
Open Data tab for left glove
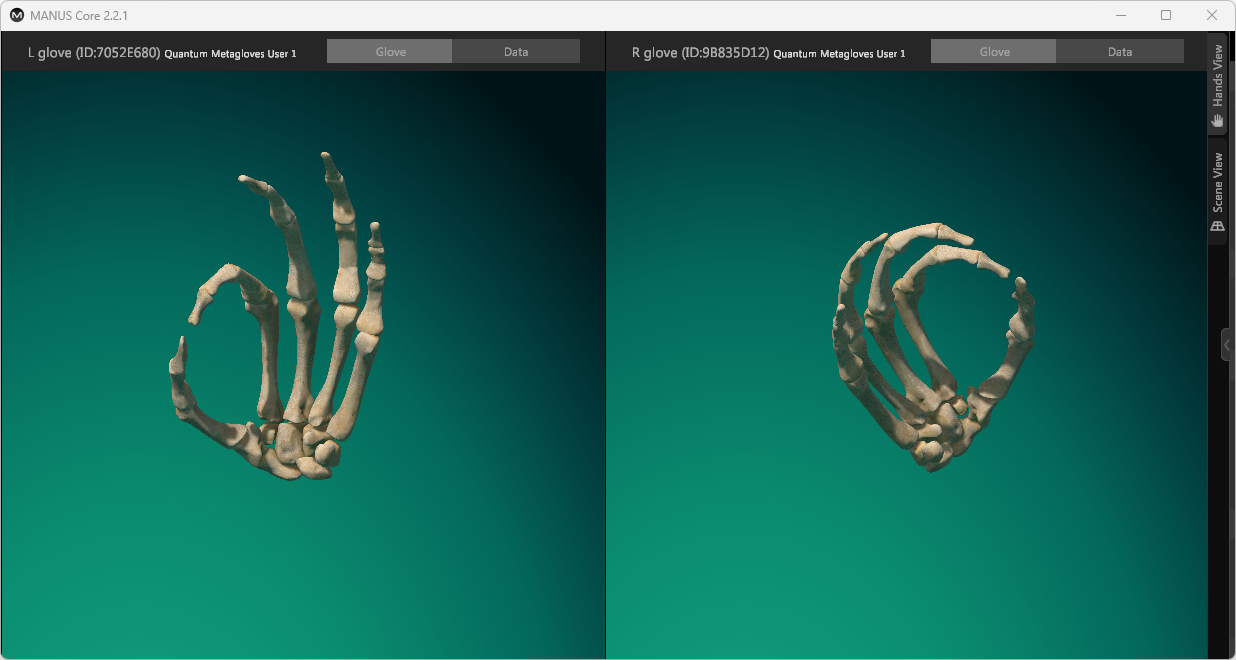click(x=516, y=52)
